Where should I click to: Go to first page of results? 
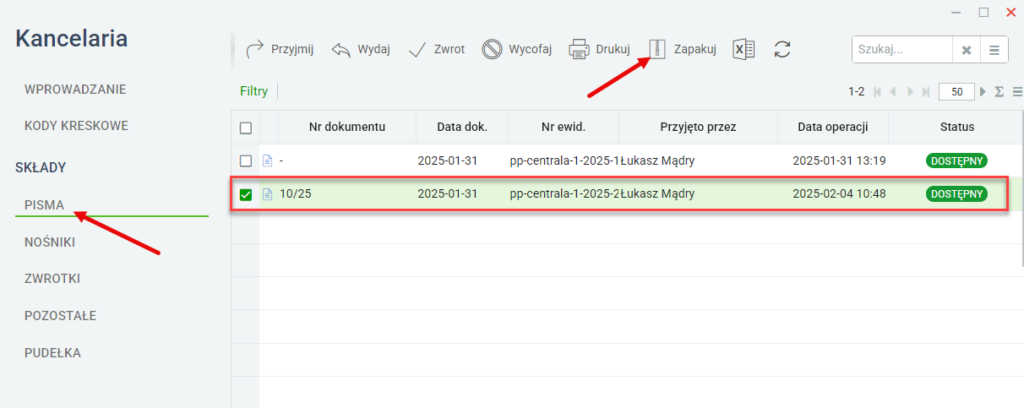point(878,92)
